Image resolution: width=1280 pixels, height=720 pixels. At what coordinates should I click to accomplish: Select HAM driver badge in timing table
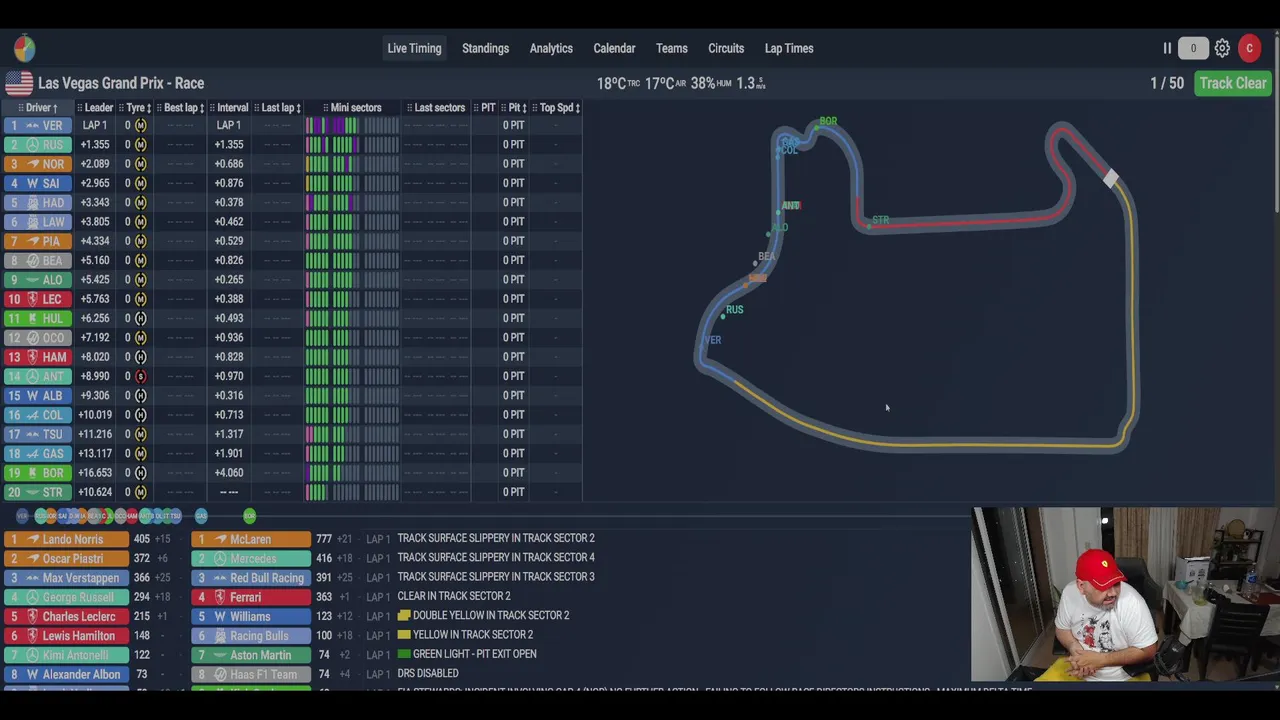tap(37, 357)
